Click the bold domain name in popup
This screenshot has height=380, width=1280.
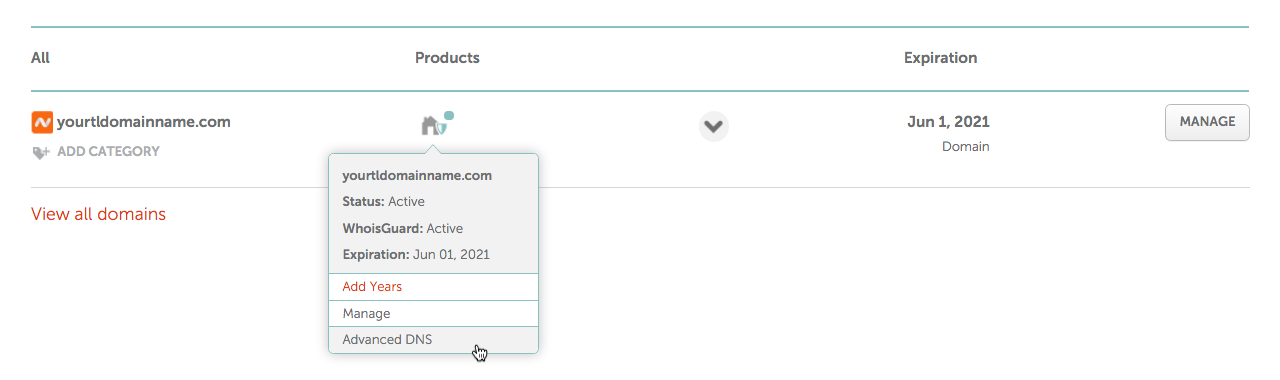pos(417,175)
